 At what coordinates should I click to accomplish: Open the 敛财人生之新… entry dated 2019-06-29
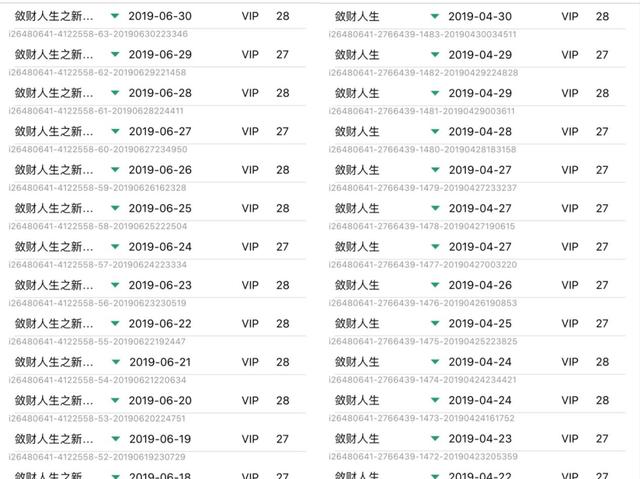tap(55, 55)
